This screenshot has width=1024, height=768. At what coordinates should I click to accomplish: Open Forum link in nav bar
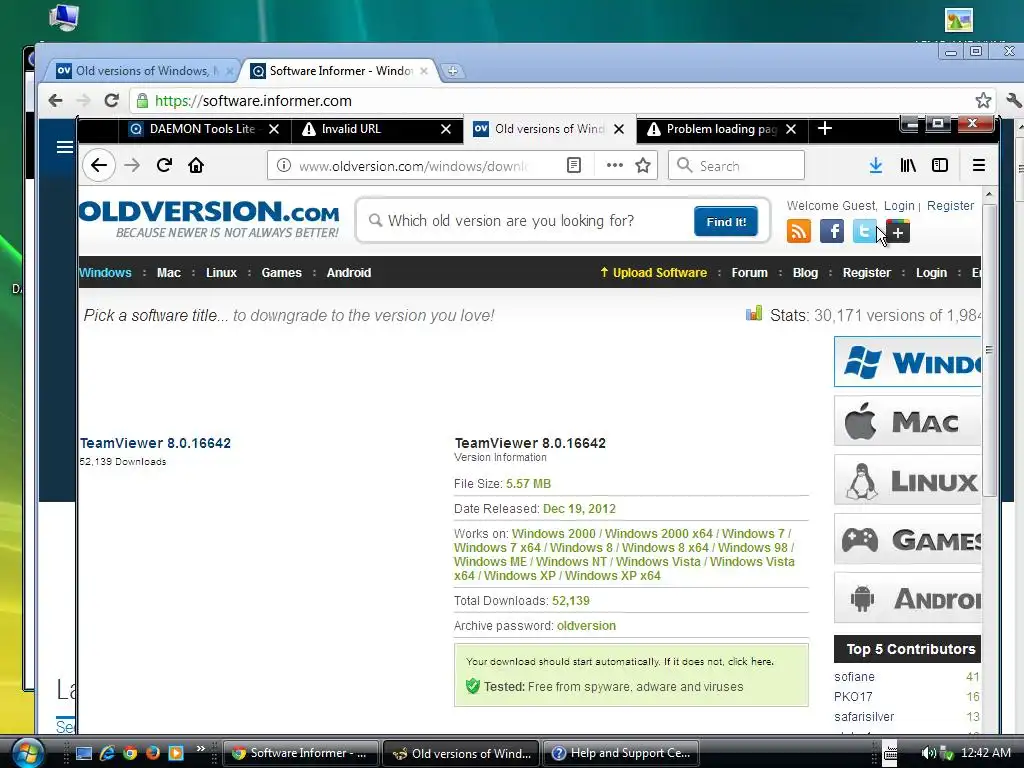[749, 272]
